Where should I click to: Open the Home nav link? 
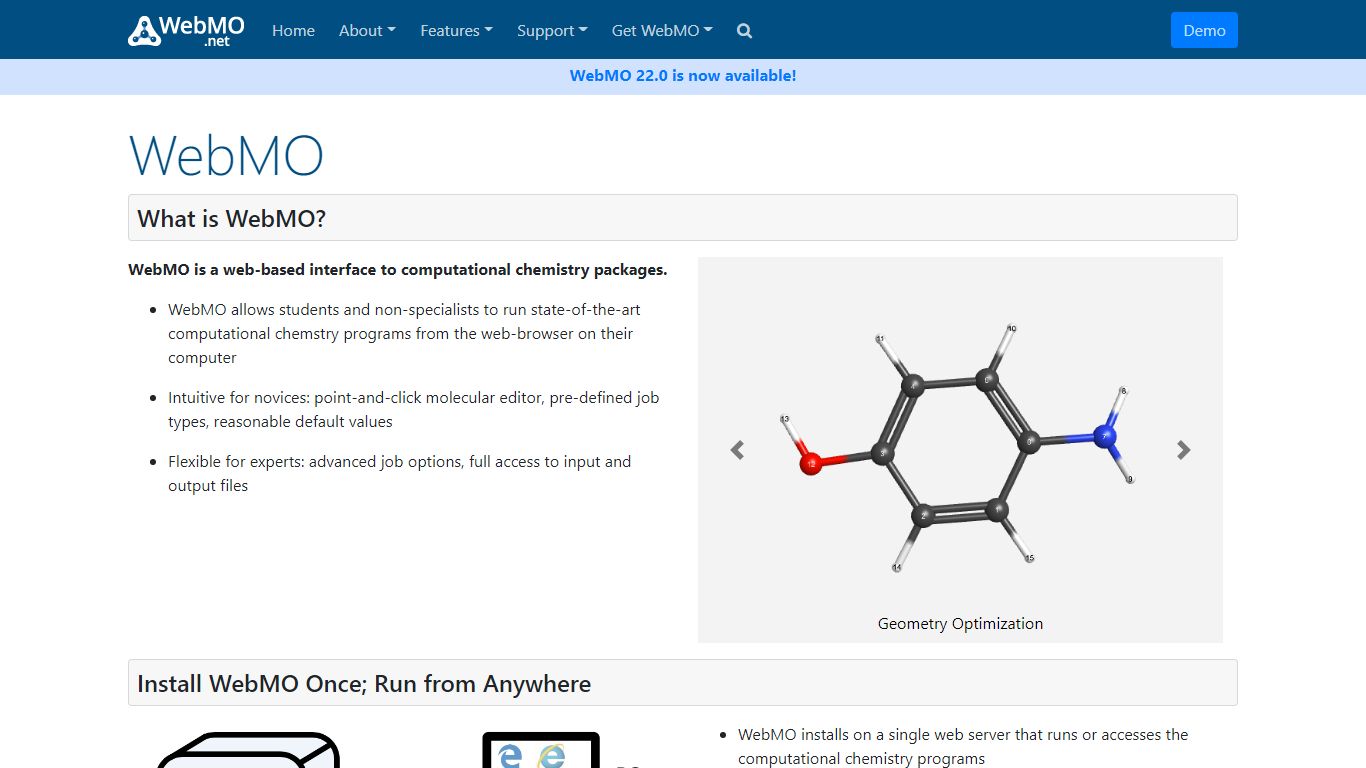[x=293, y=31]
